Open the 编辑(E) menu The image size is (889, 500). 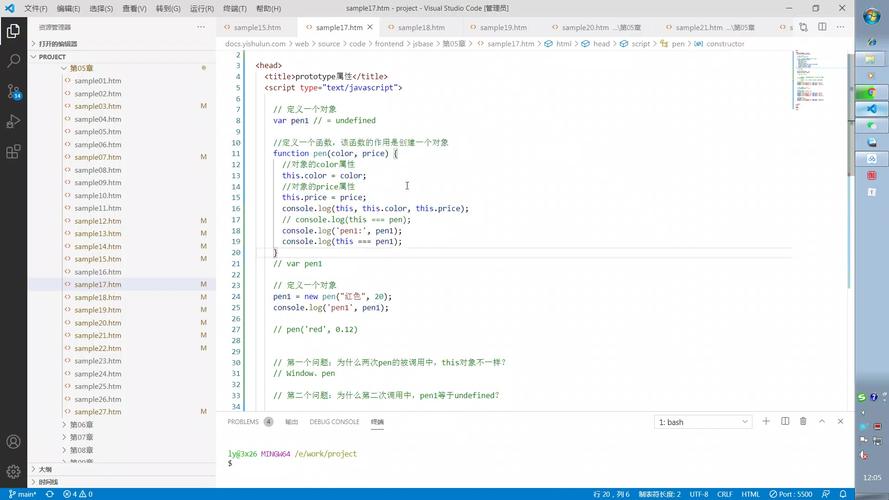click(68, 9)
